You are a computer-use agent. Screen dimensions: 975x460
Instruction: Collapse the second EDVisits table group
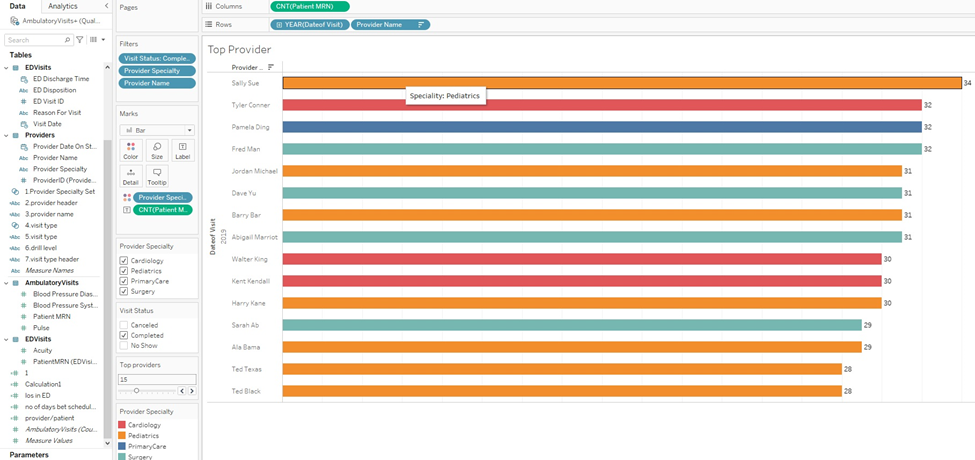coord(6,339)
